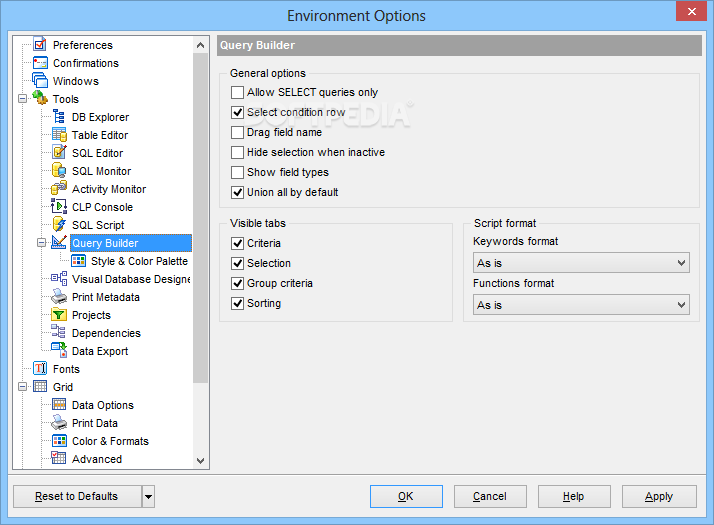The image size is (714, 525).
Task: Click the Print Data printer icon
Action: pyautogui.click(x=59, y=423)
